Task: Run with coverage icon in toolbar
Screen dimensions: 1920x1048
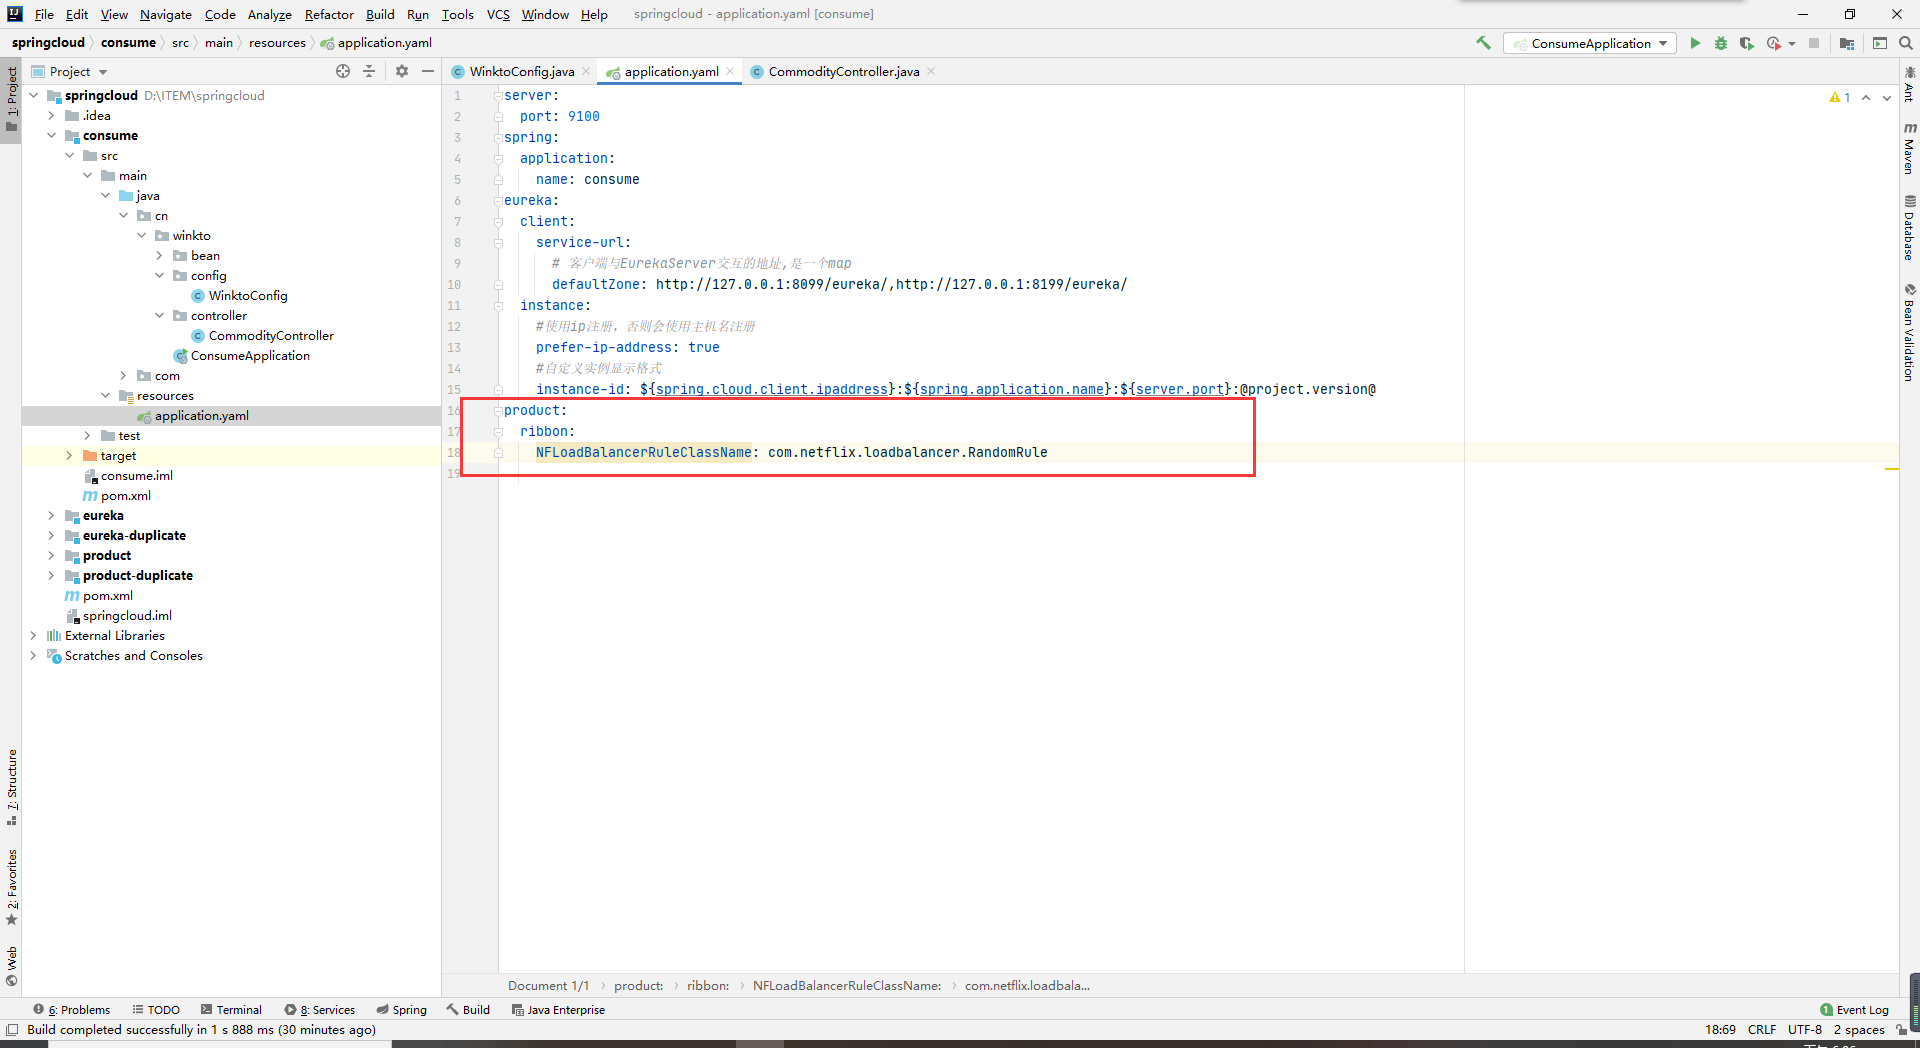Action: (1747, 43)
